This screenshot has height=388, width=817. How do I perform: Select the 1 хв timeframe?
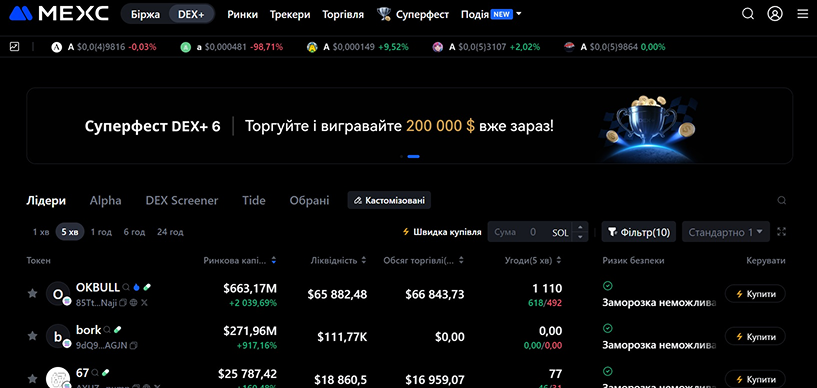point(41,232)
